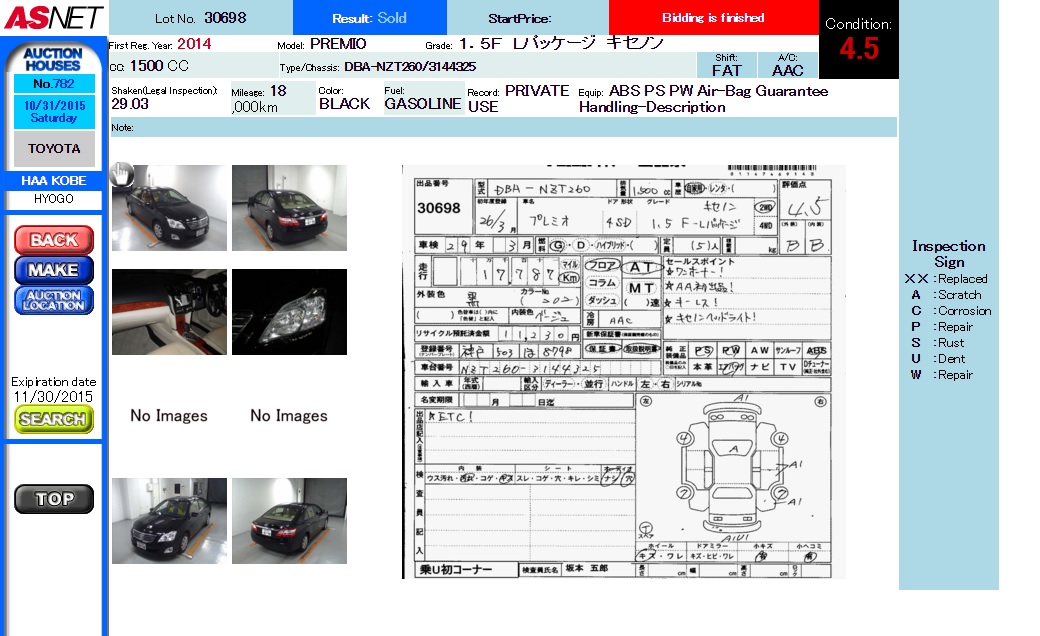1040x636 pixels.
Task: Click the Auction Houses header
Action: pyautogui.click(x=53, y=59)
